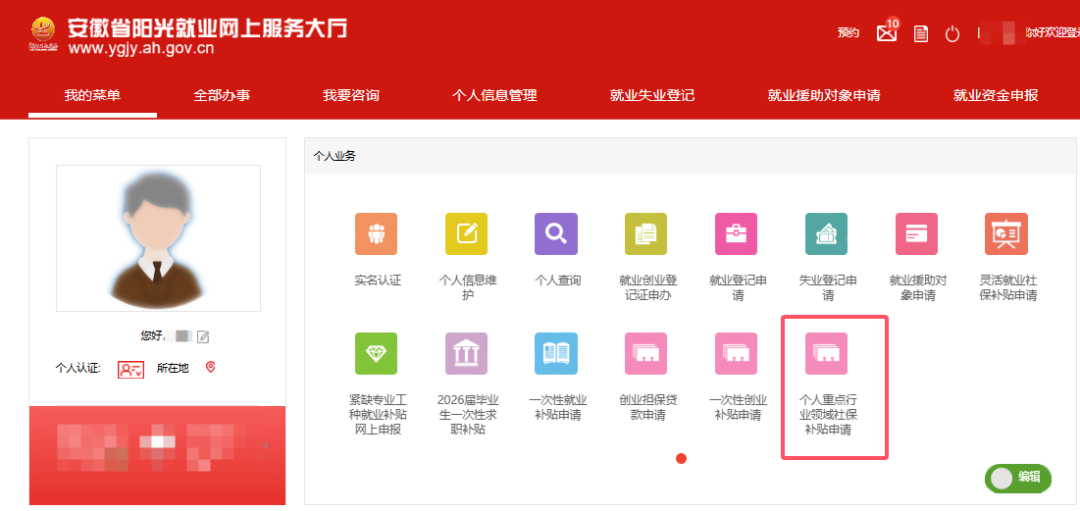Open the 就业资金申报 menu tab

coord(995,96)
